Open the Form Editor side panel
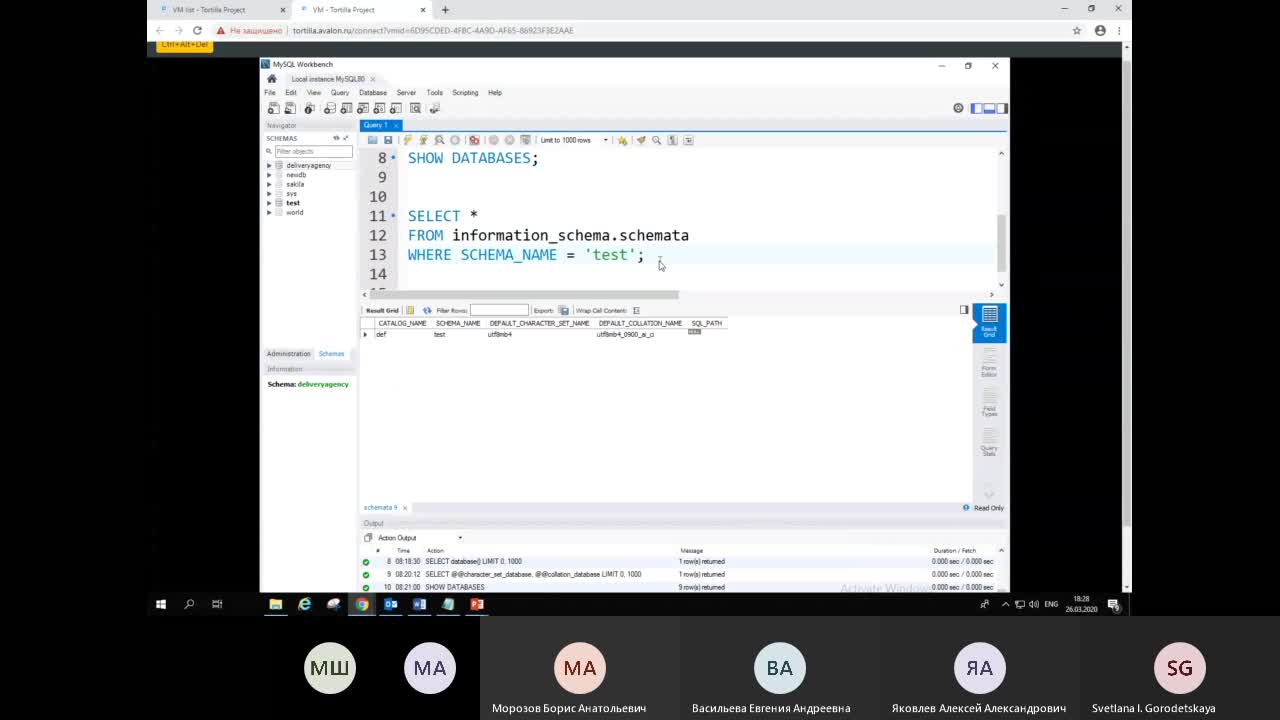Image resolution: width=1280 pixels, height=720 pixels. (x=989, y=362)
